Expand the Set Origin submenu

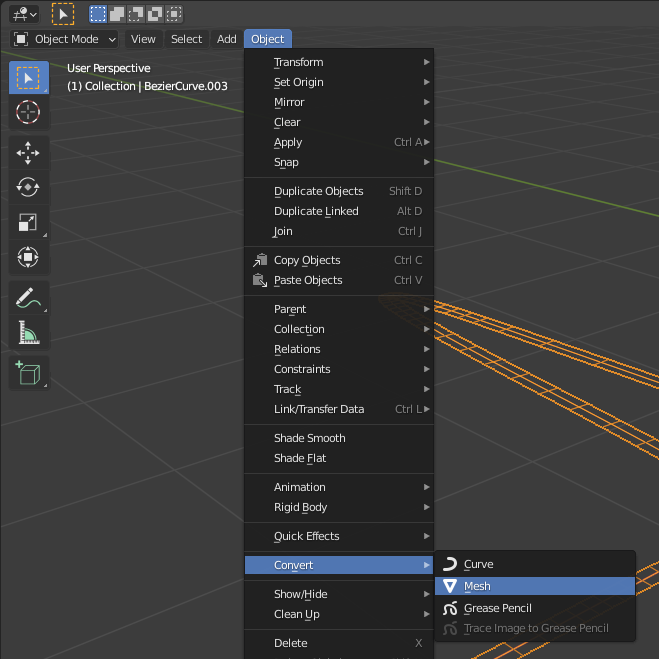tap(339, 82)
